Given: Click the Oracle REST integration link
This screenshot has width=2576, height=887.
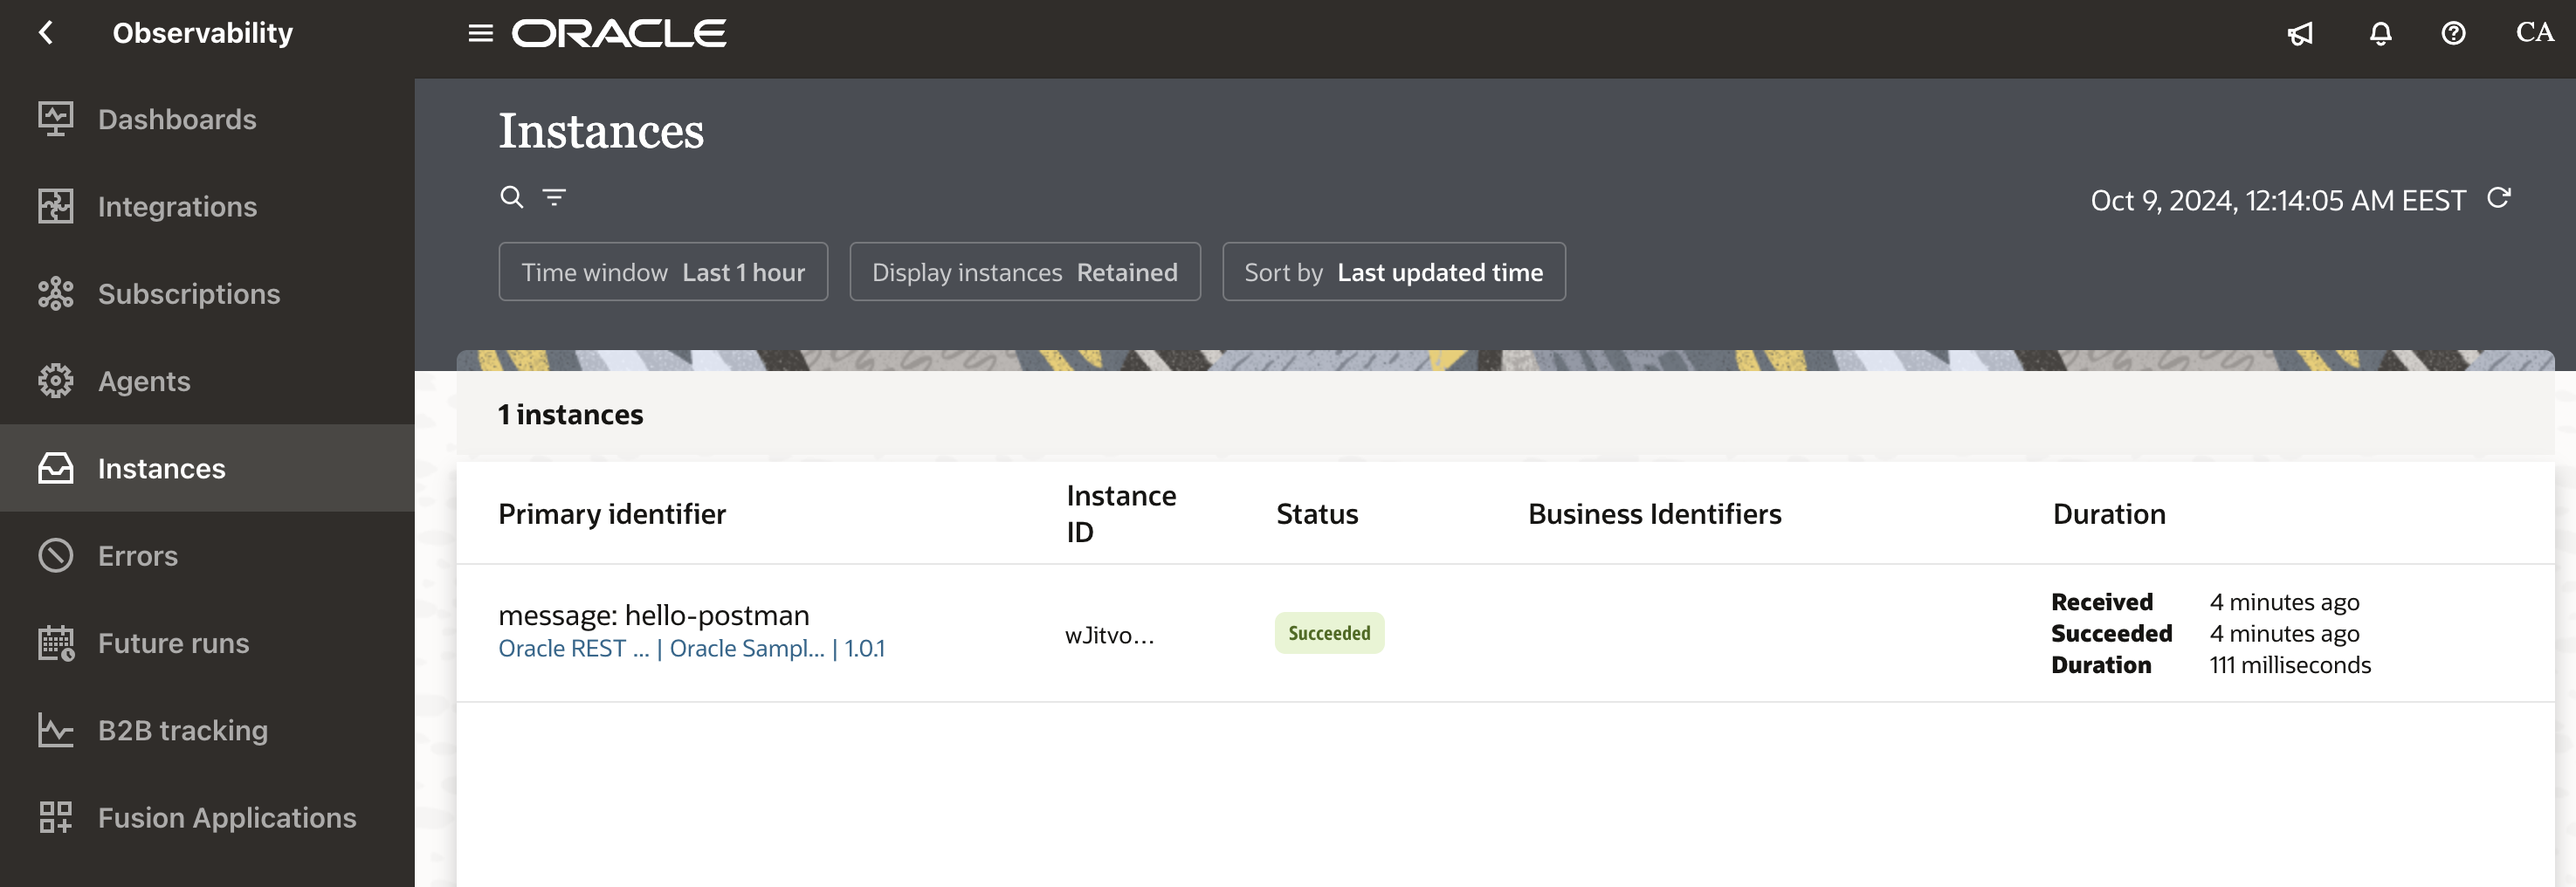Looking at the screenshot, I should tap(573, 649).
